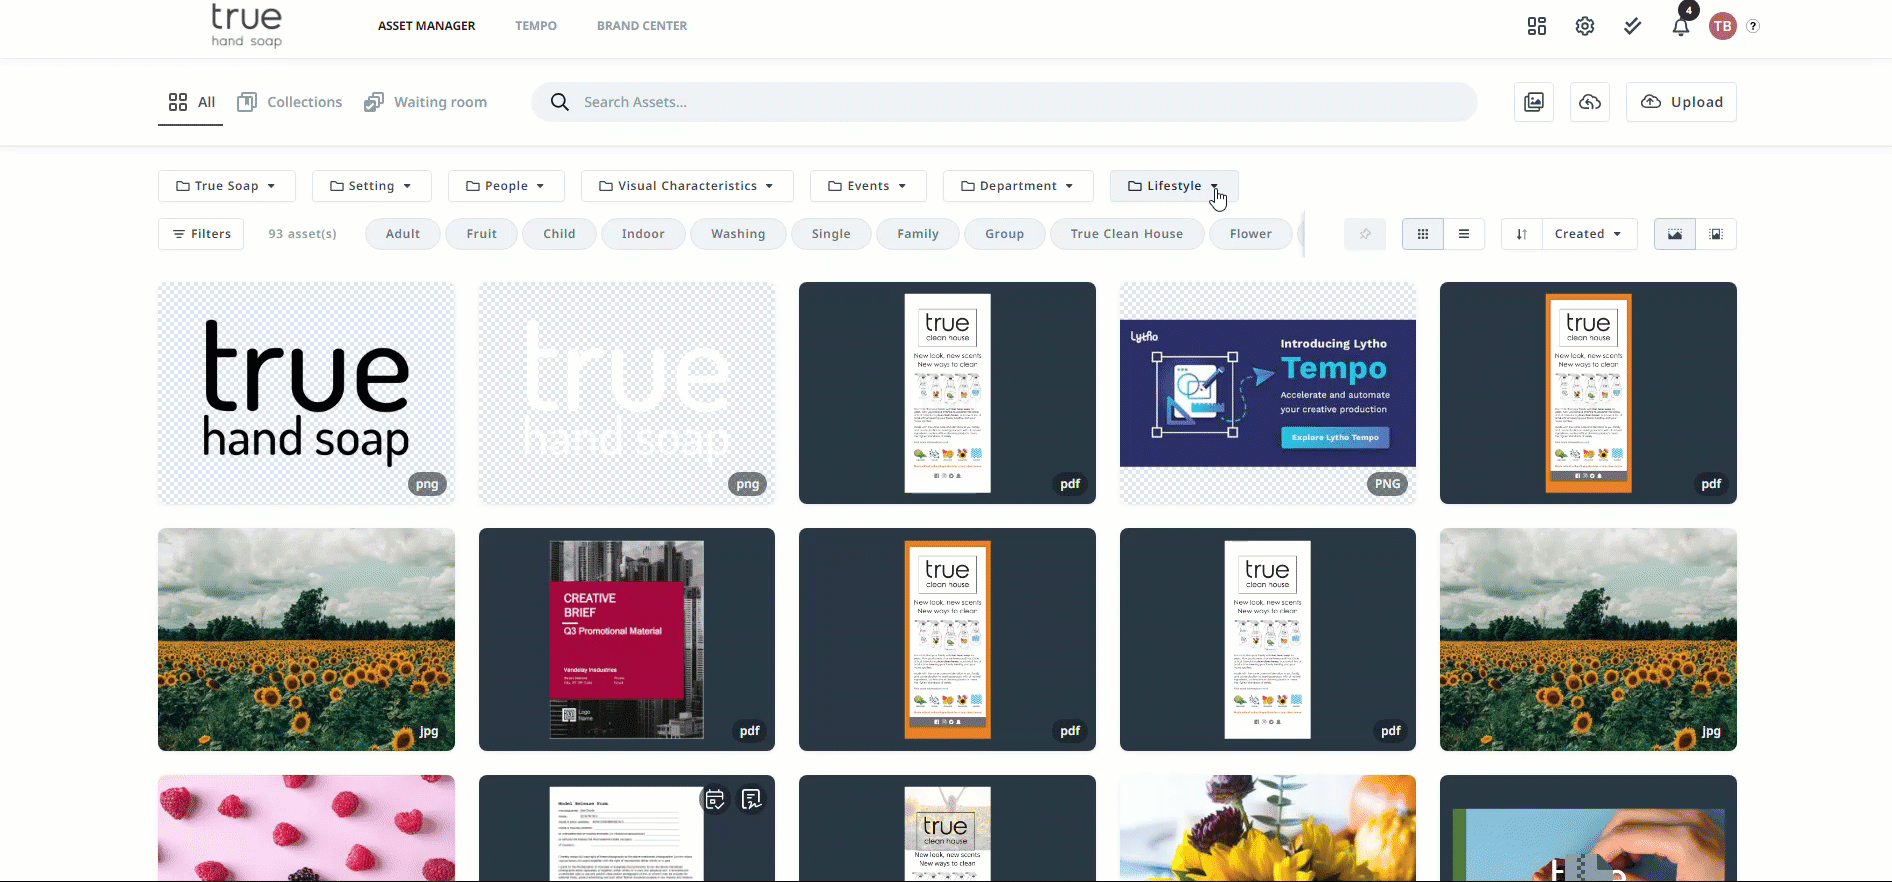
Task: Select the fit thumbnail display mode
Action: [1716, 234]
